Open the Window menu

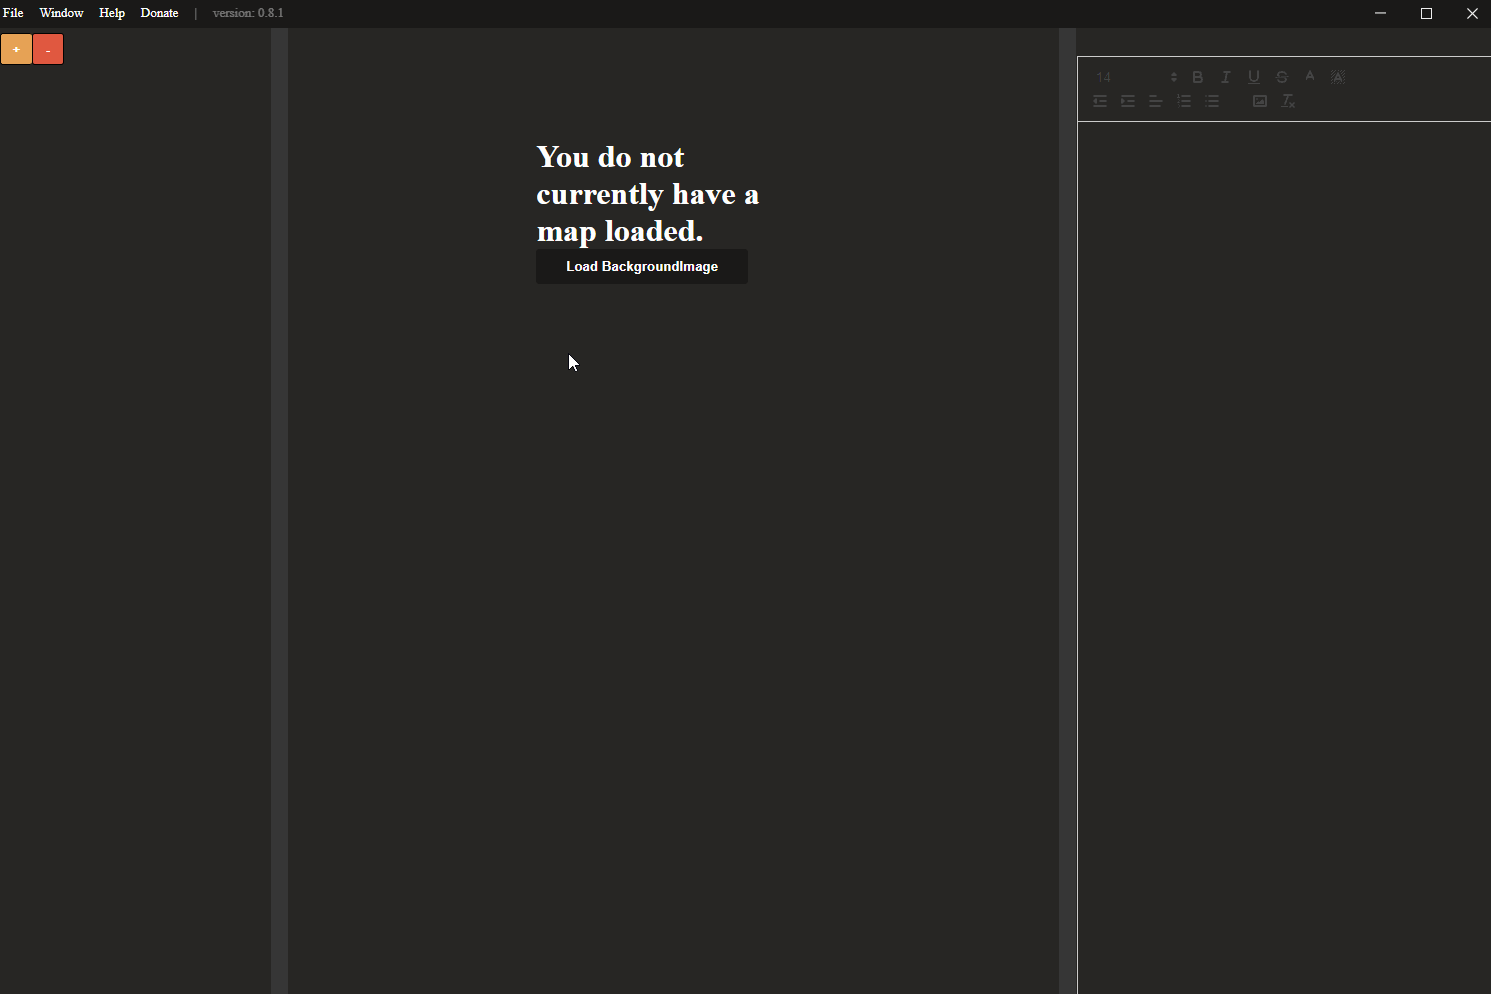pos(61,13)
